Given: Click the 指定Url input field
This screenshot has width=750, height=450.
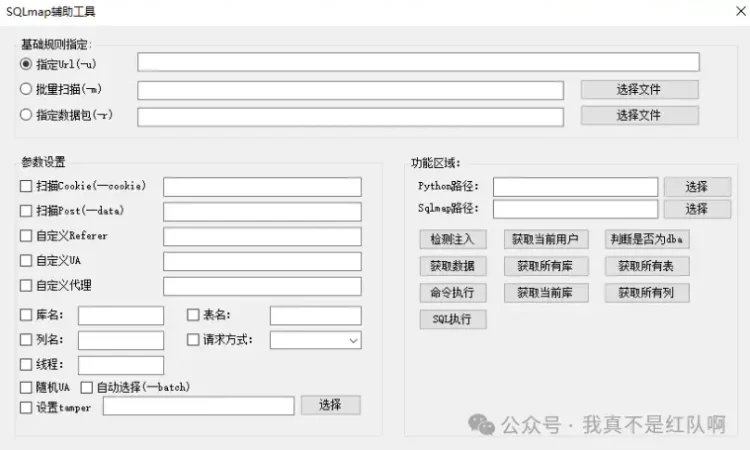Looking at the screenshot, I should tap(418, 62).
